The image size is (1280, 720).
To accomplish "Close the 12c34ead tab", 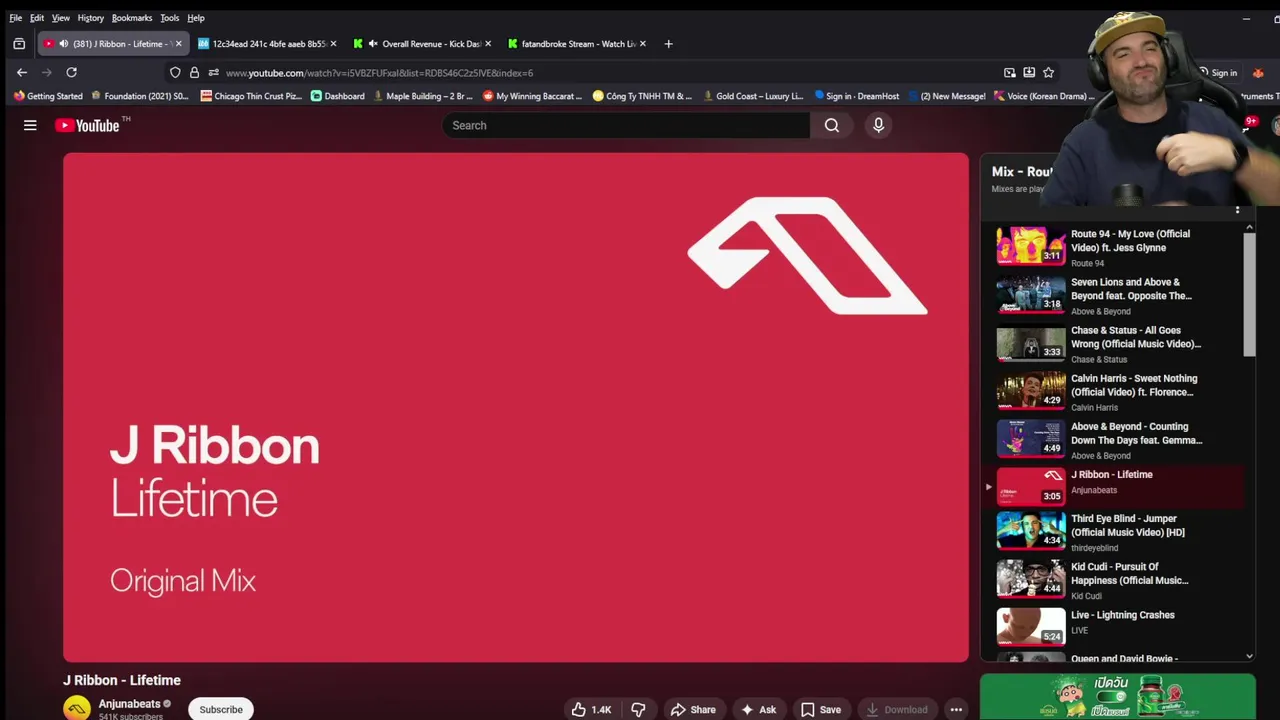I will (333, 44).
